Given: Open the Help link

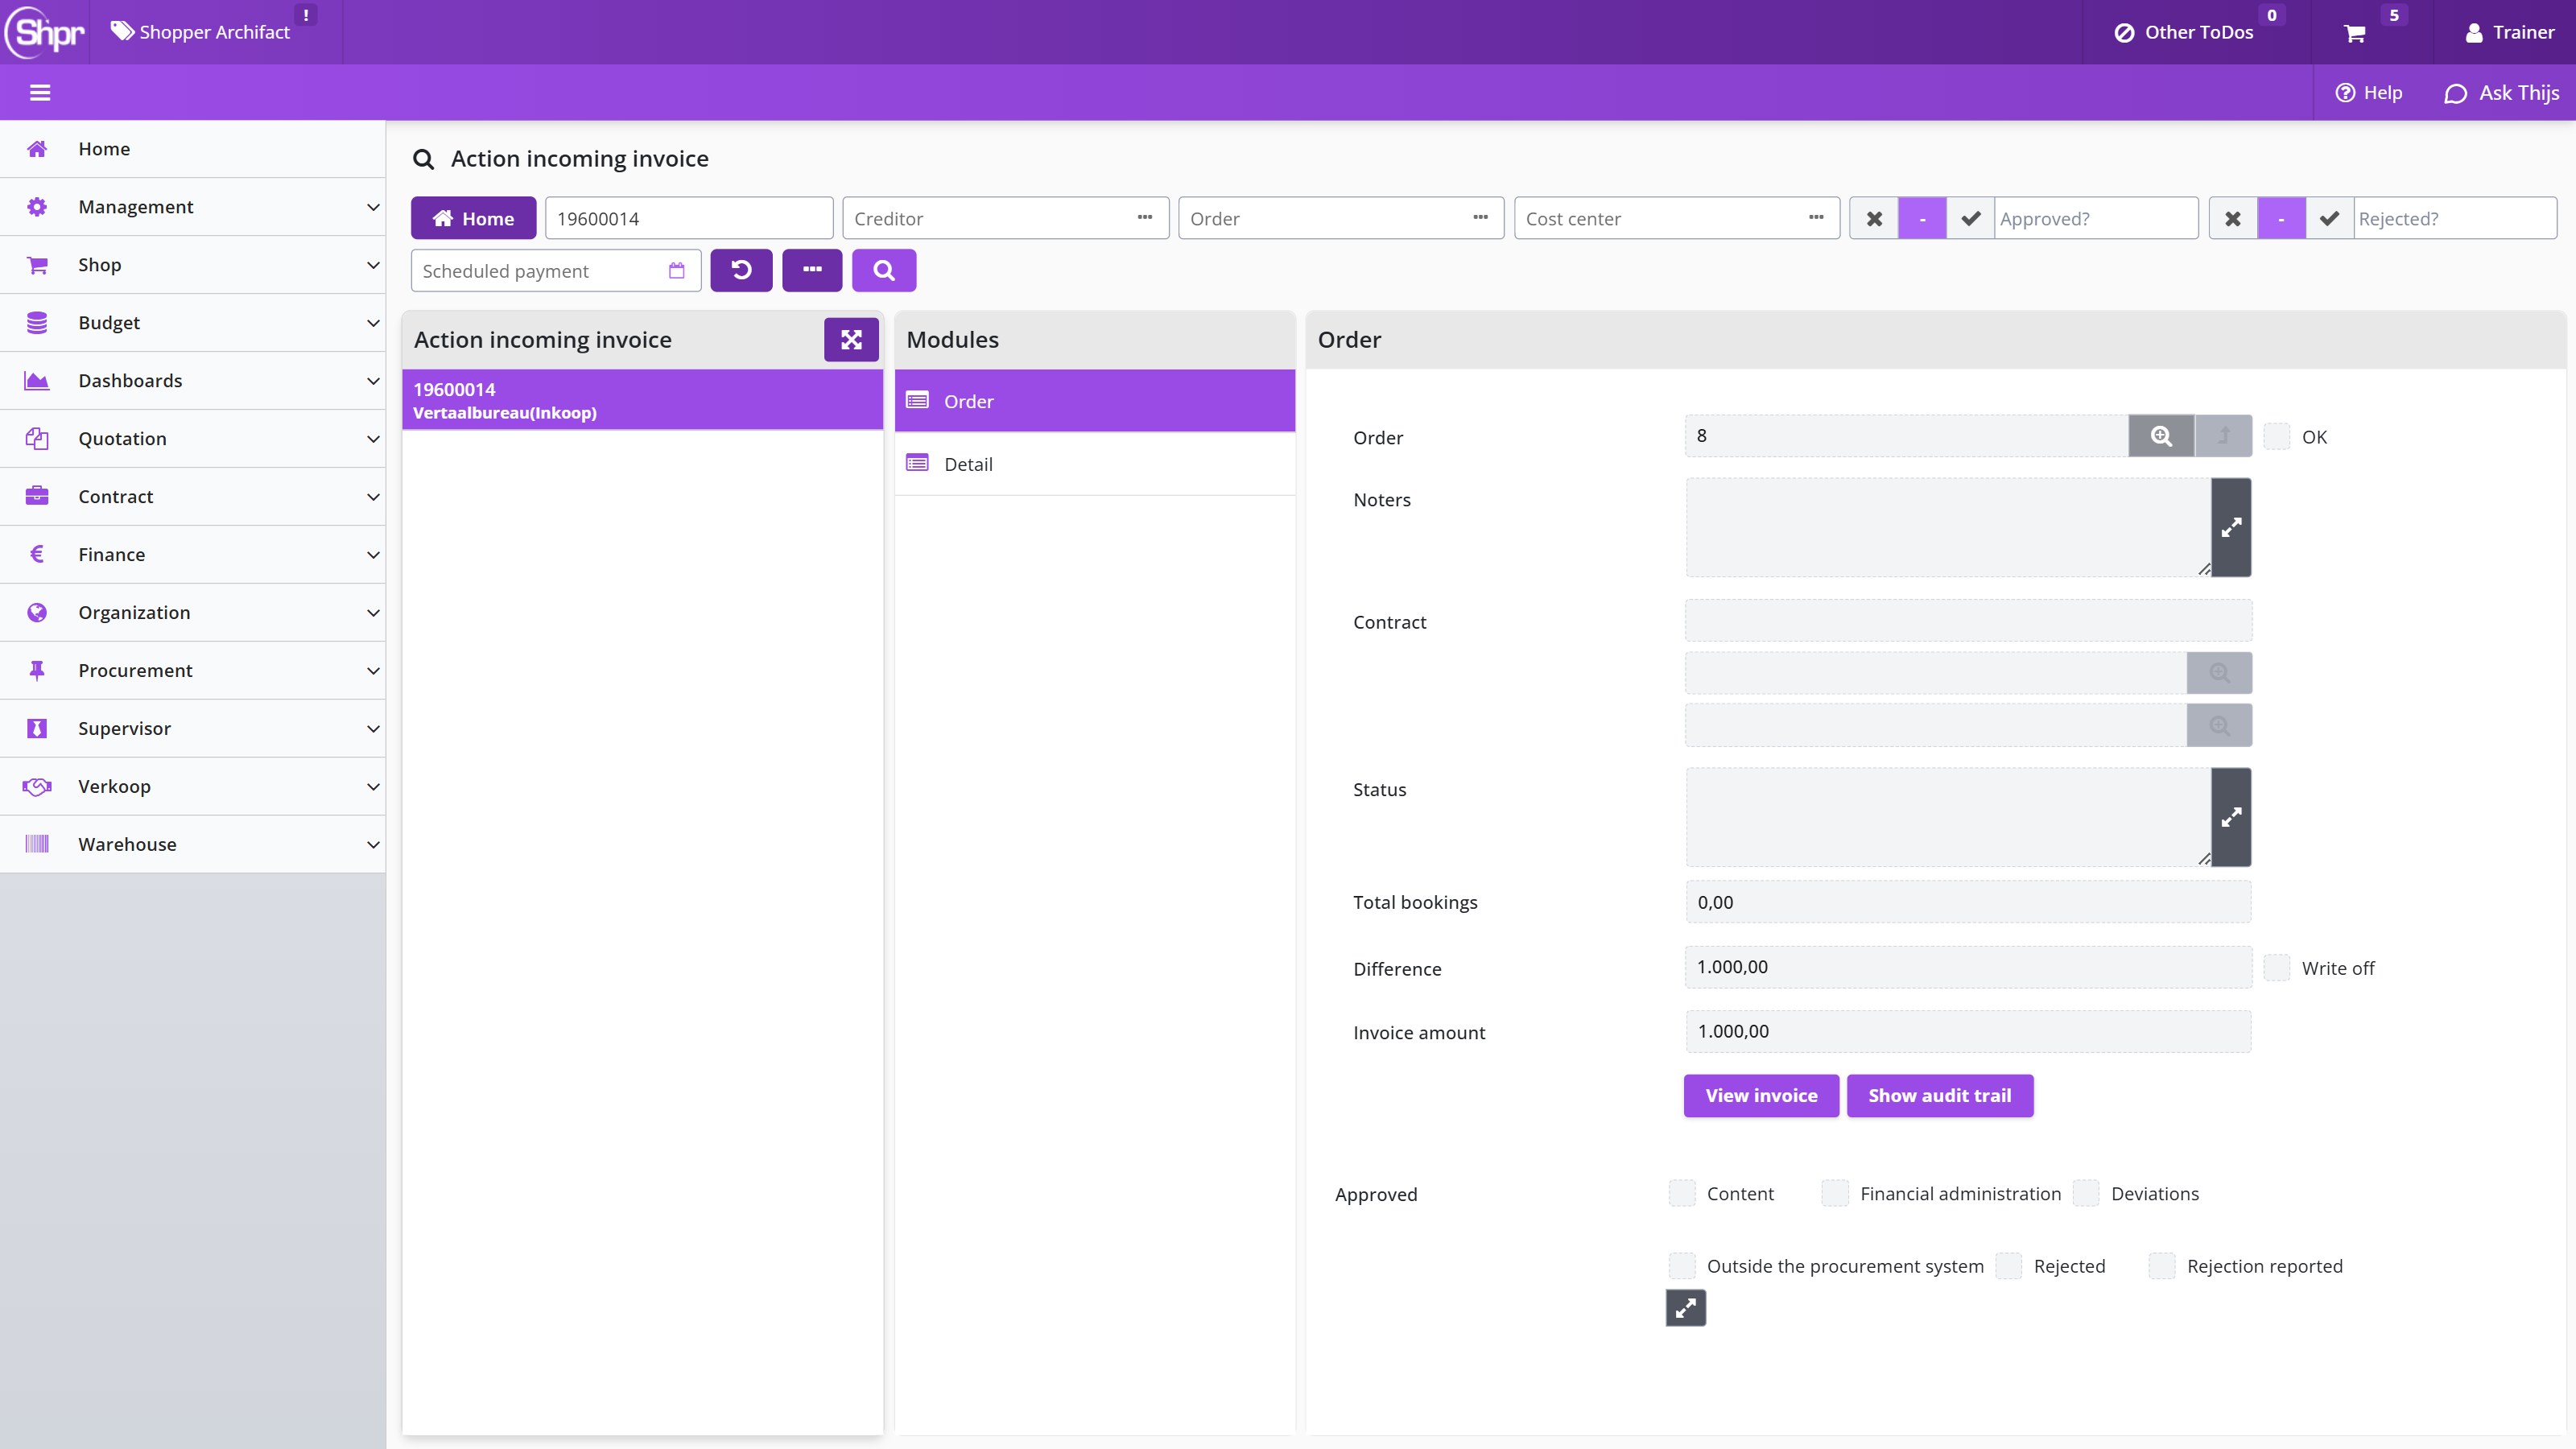Looking at the screenshot, I should click(x=2368, y=93).
